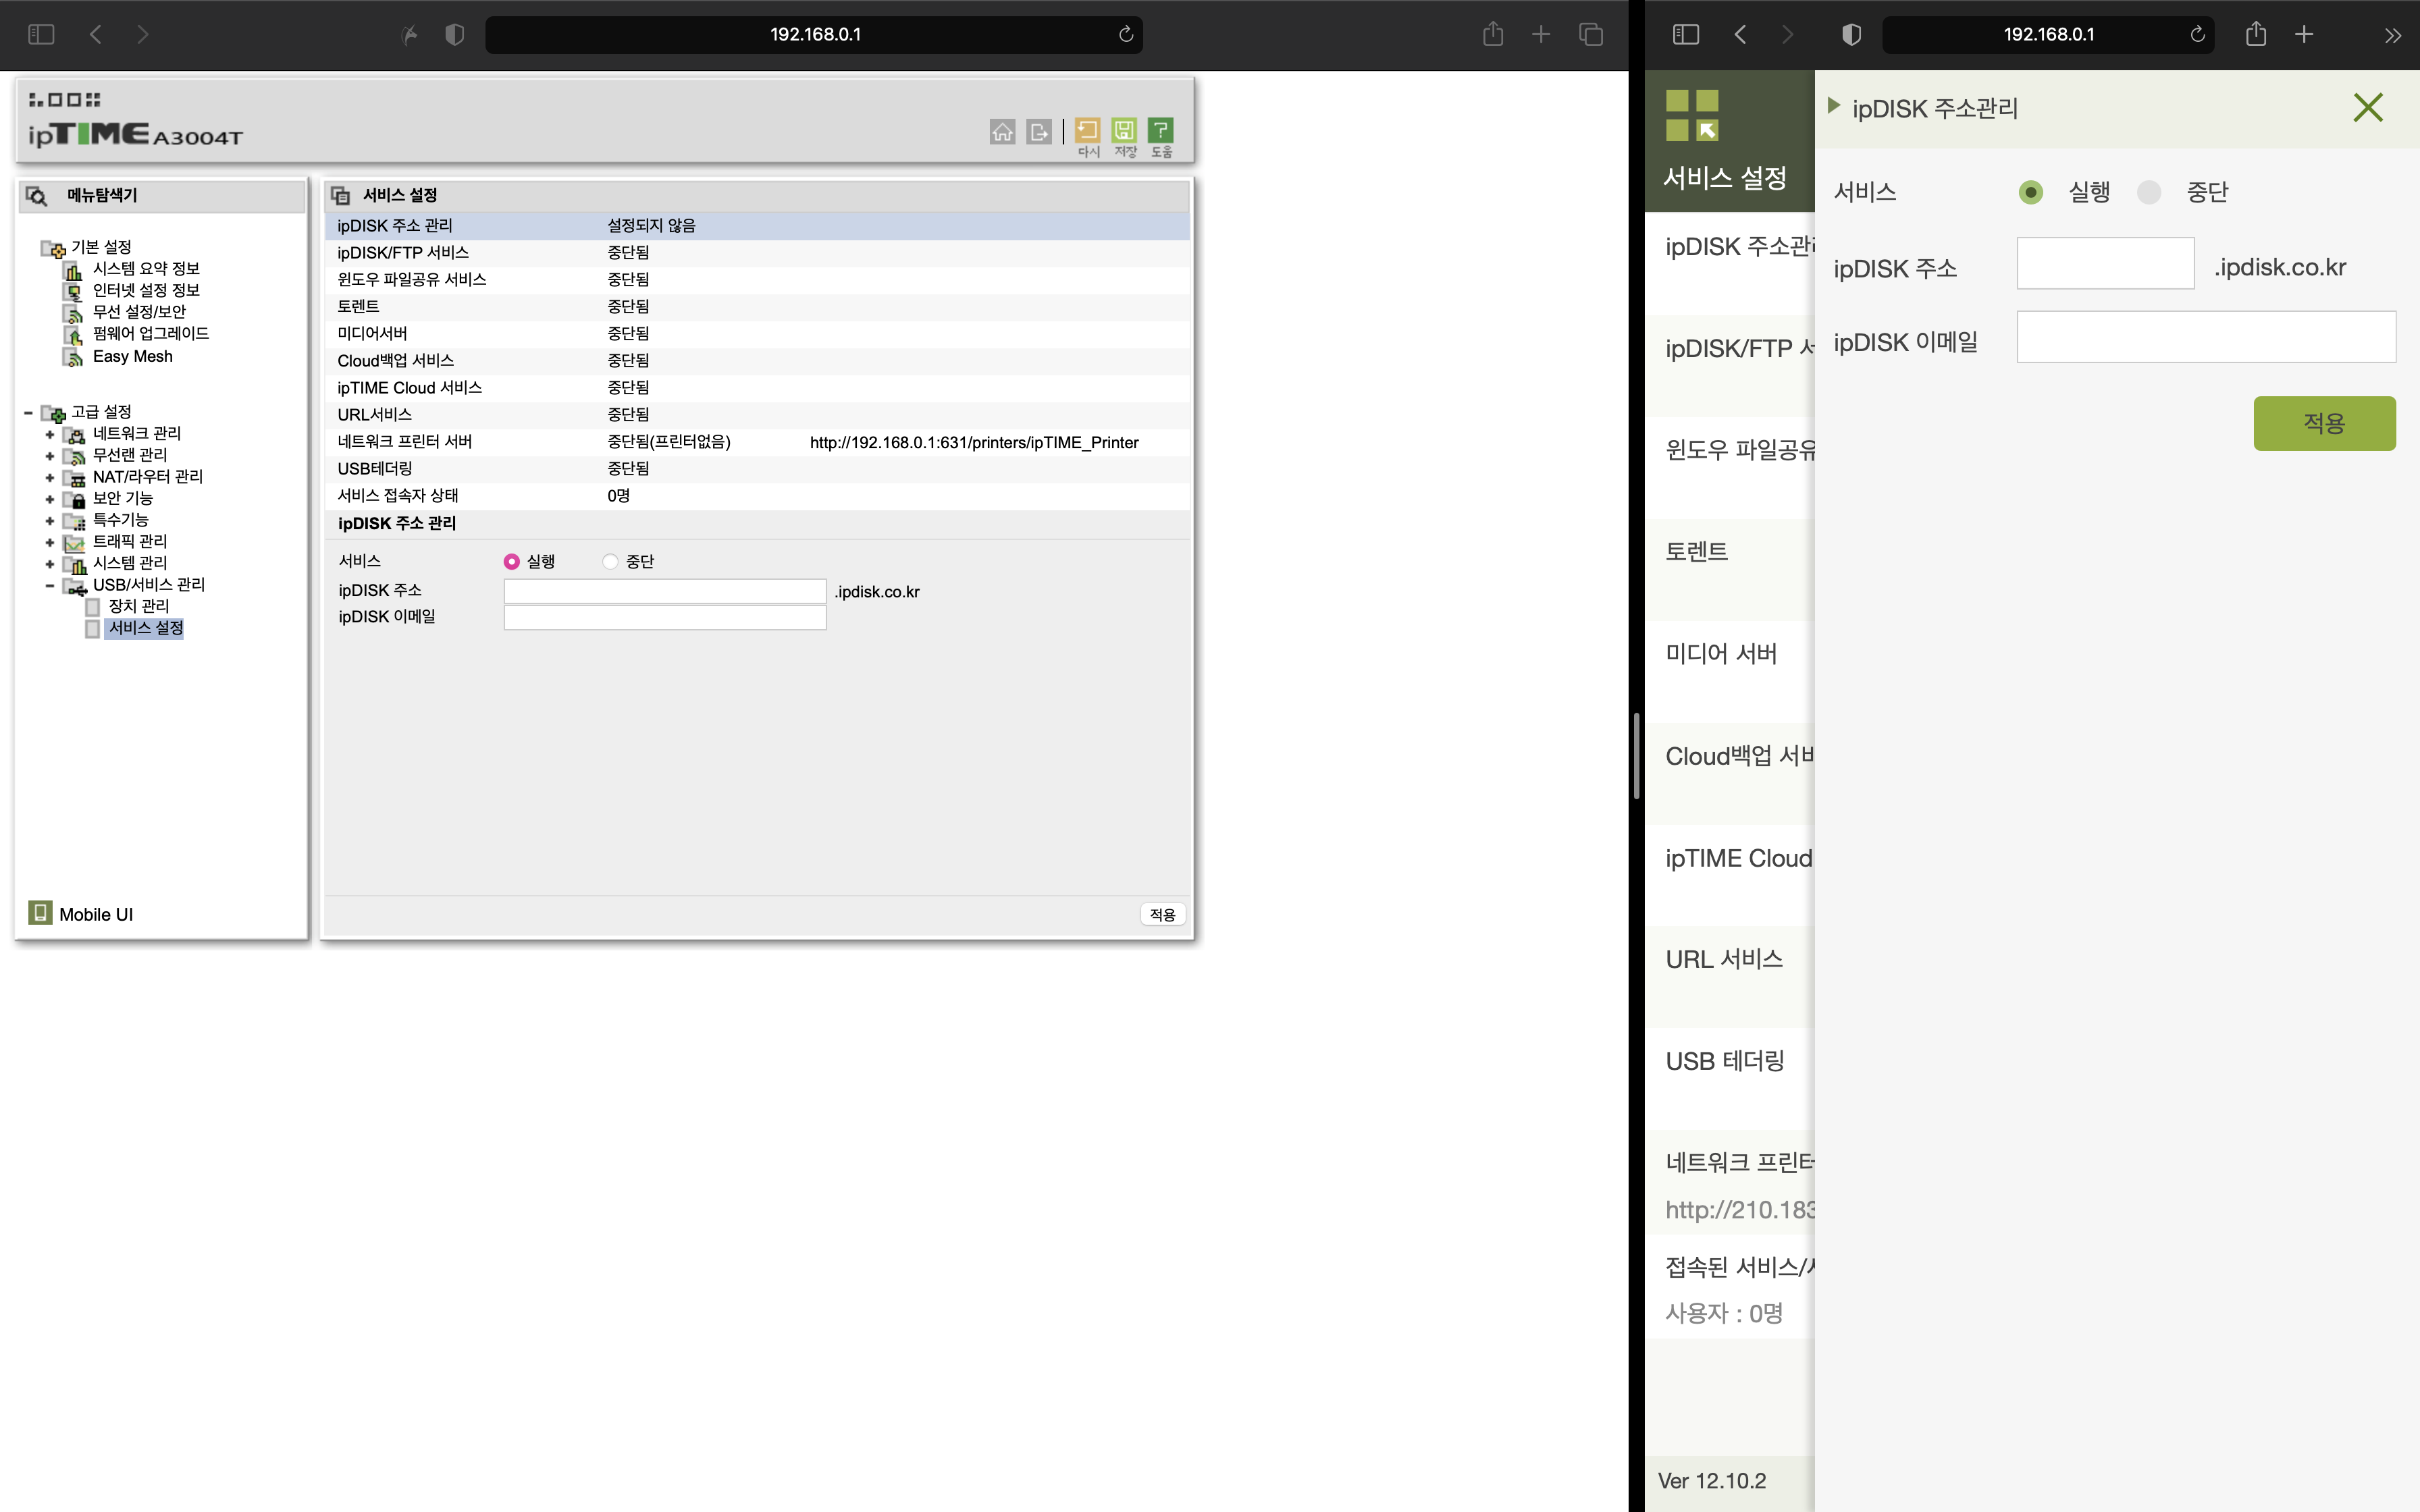The width and height of the screenshot is (2420, 1512).
Task: Click the logout icon in ipTIME header
Action: (x=1039, y=131)
